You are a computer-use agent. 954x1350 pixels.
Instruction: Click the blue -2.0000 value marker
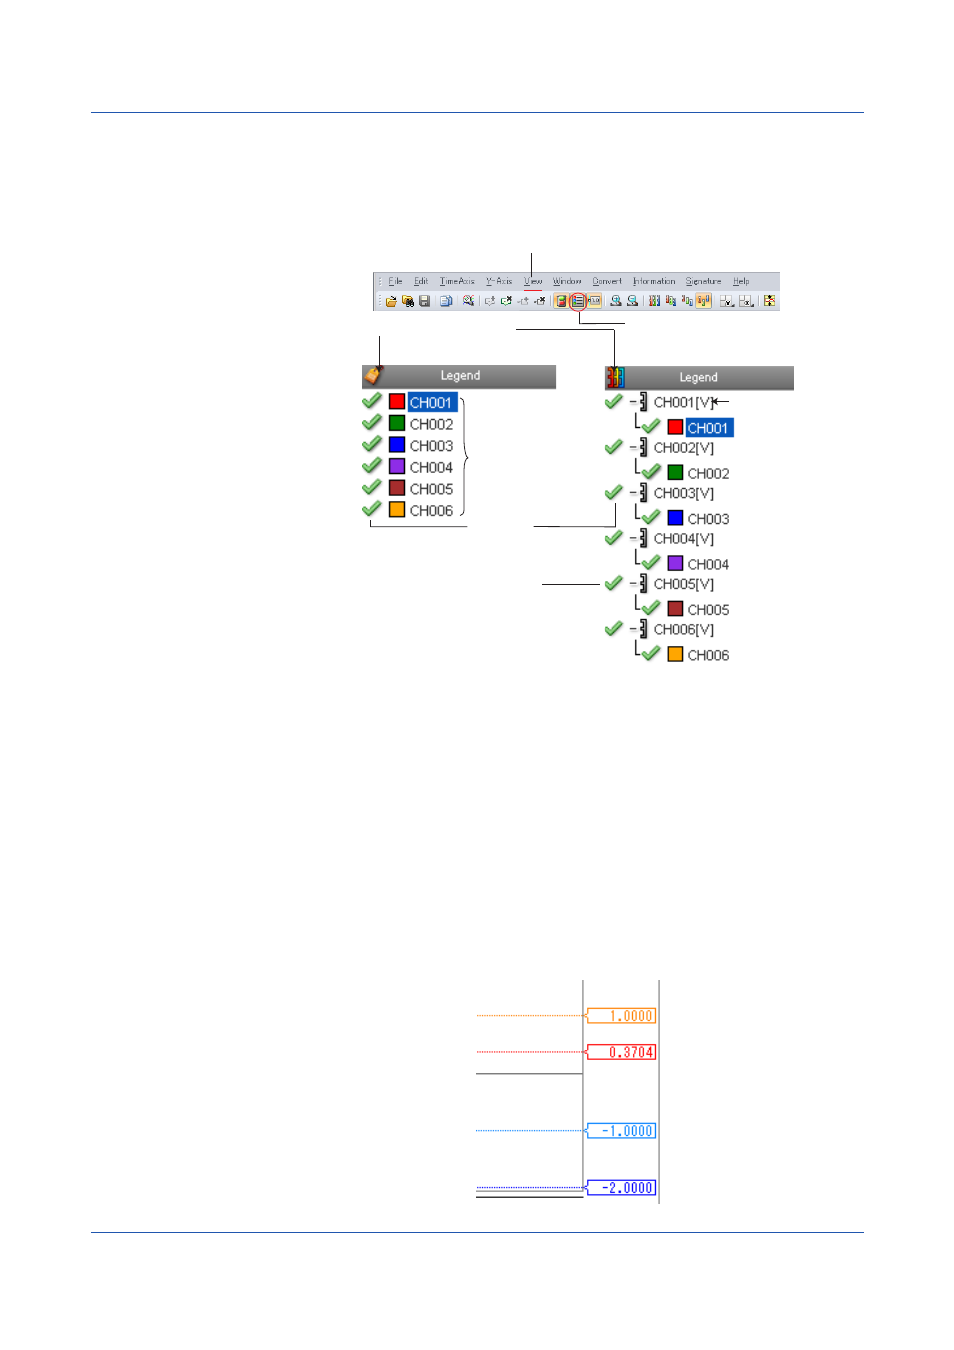tap(621, 1188)
